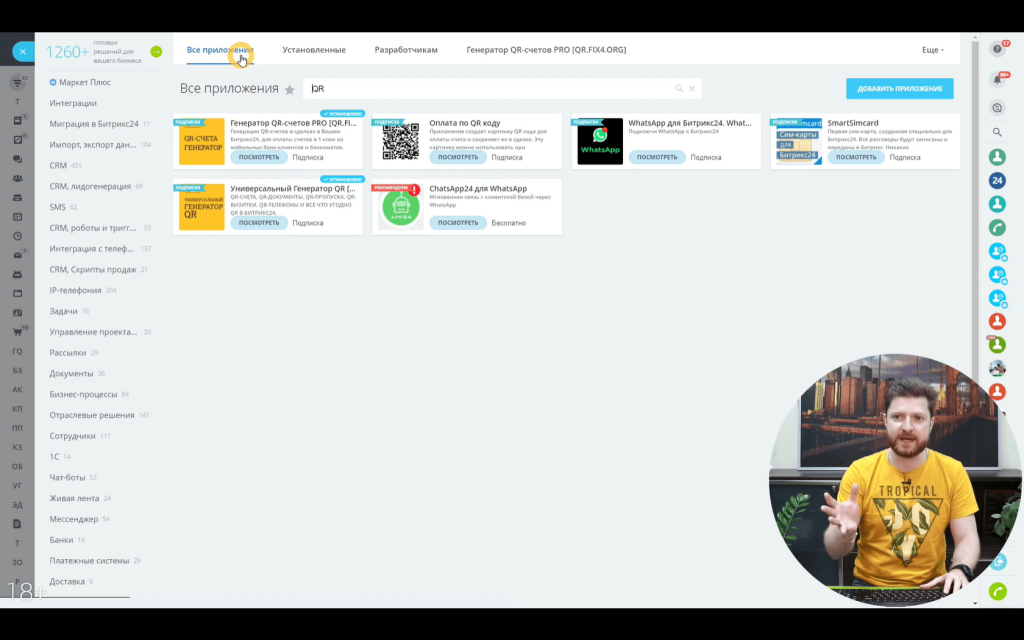Viewport: 1024px width, 640px height.
Task: Open Живая лента category
Action: click(x=74, y=498)
